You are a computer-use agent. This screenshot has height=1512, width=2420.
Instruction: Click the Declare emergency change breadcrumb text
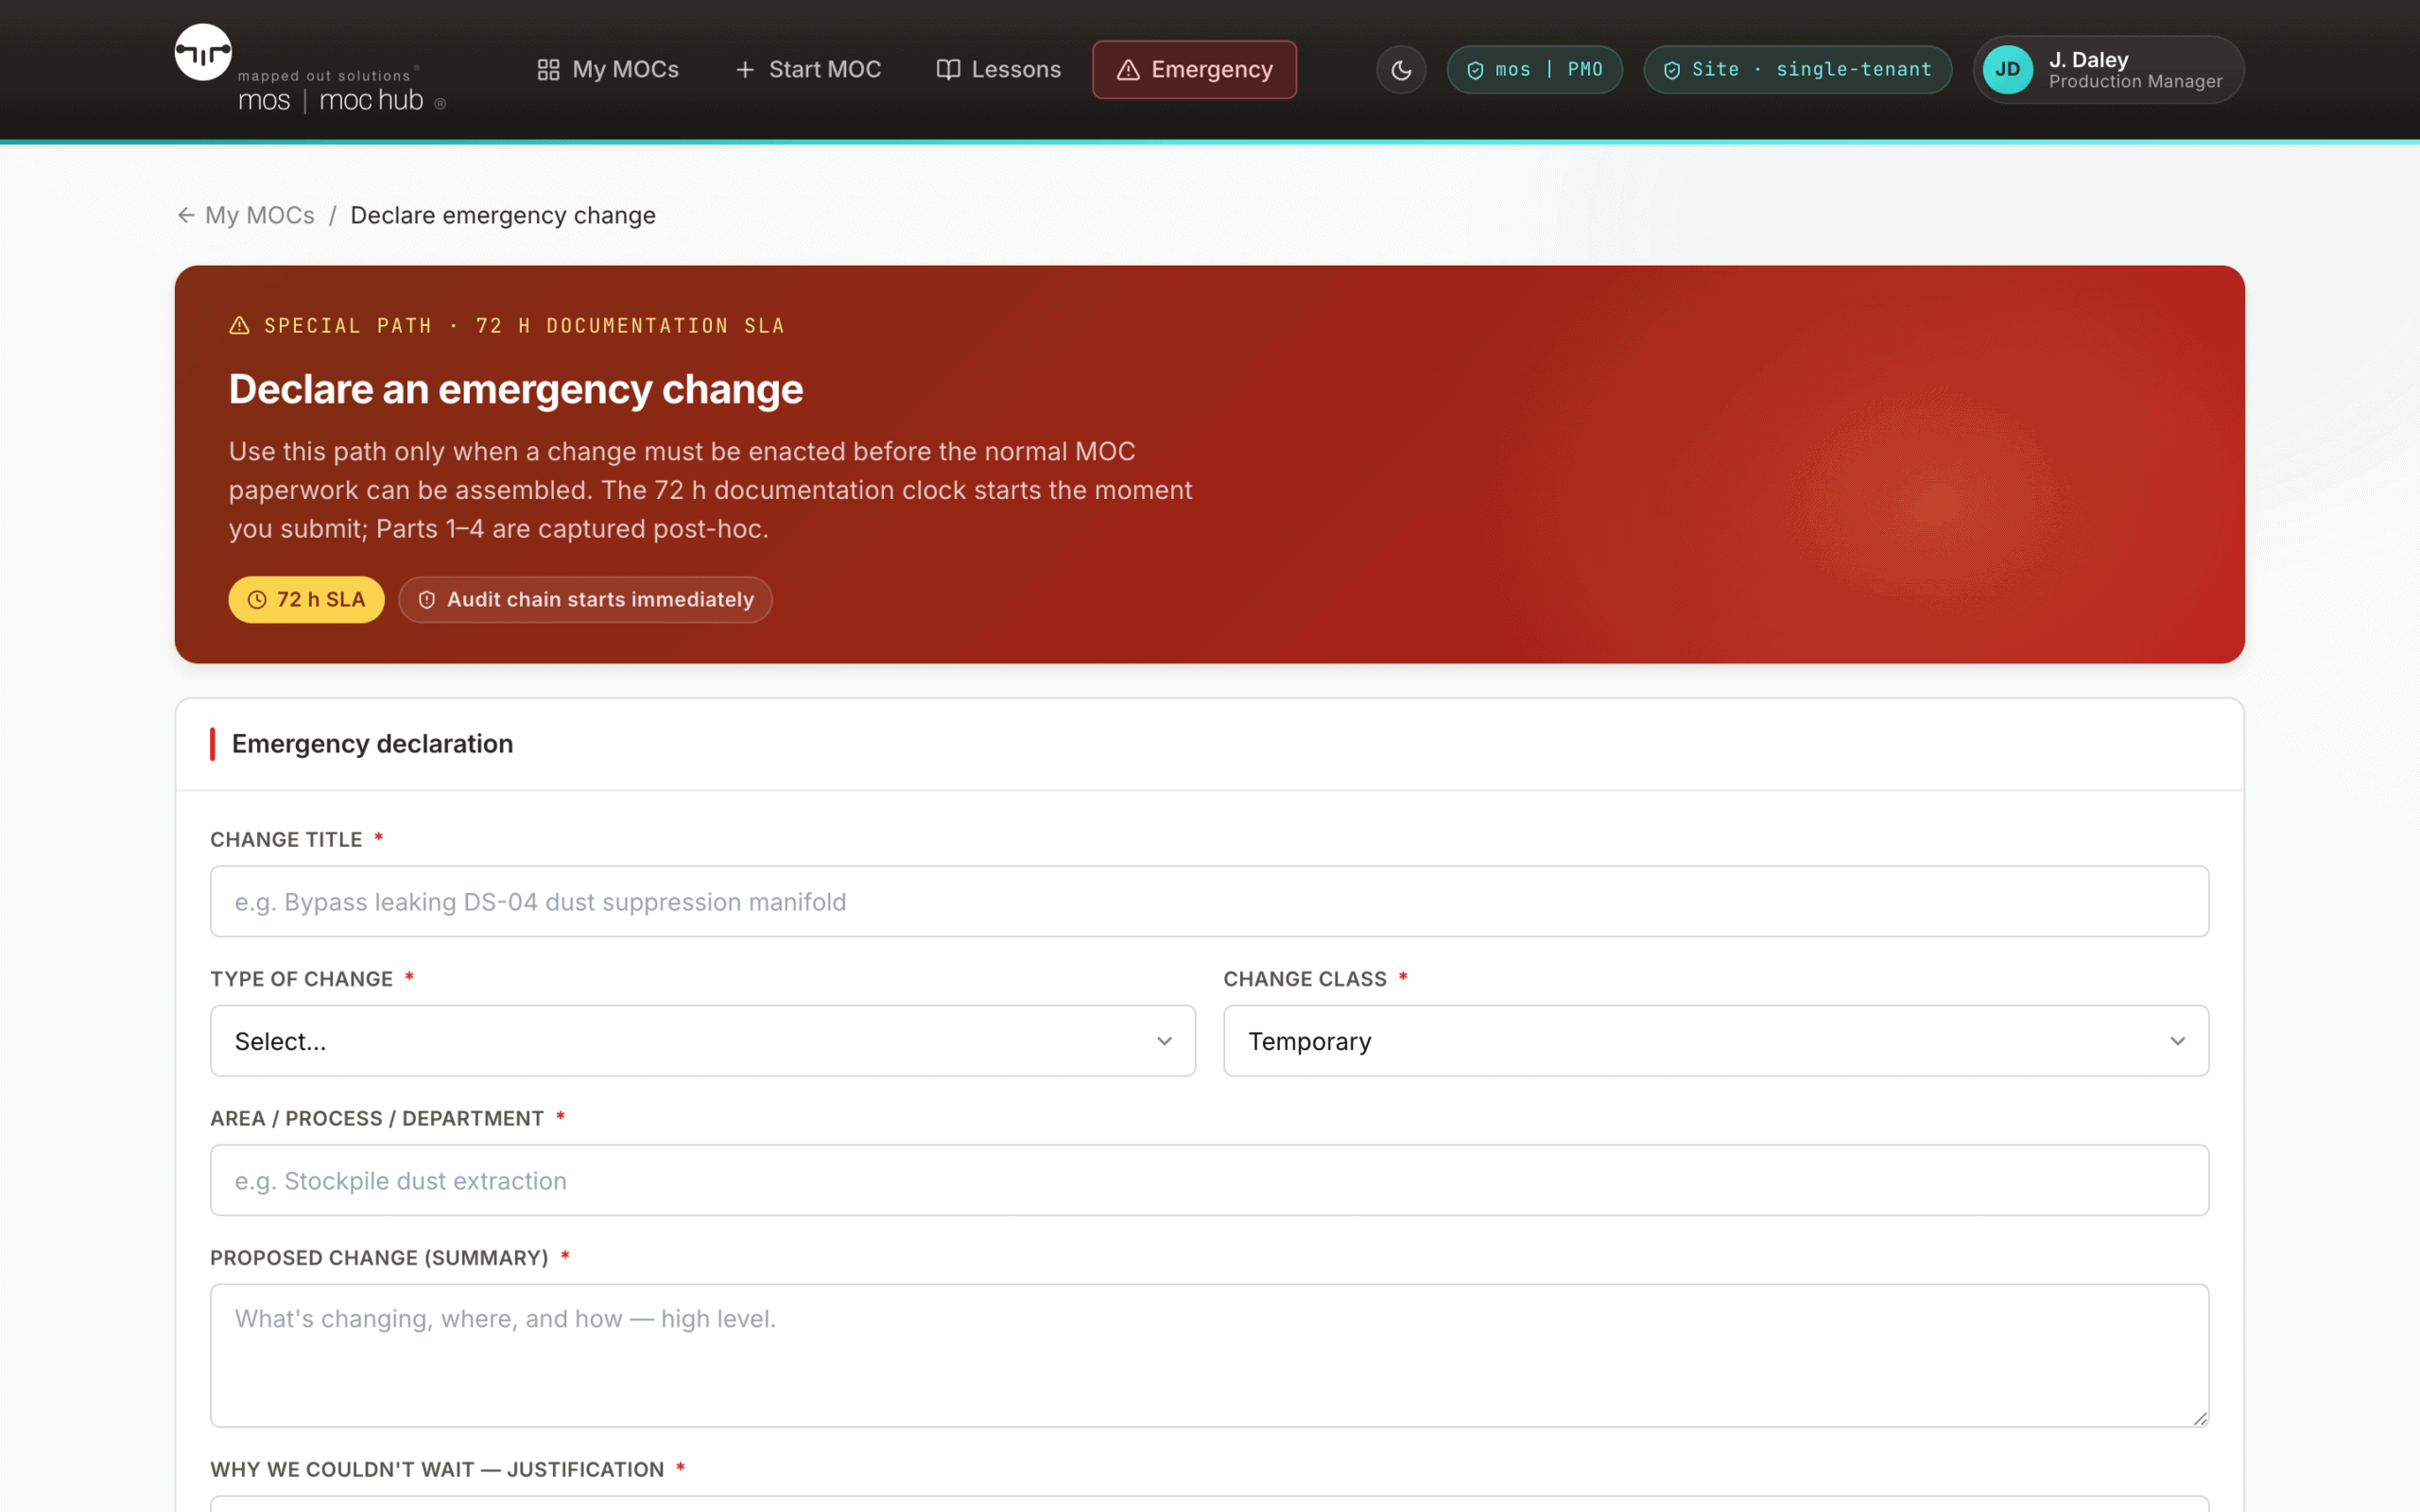503,215
